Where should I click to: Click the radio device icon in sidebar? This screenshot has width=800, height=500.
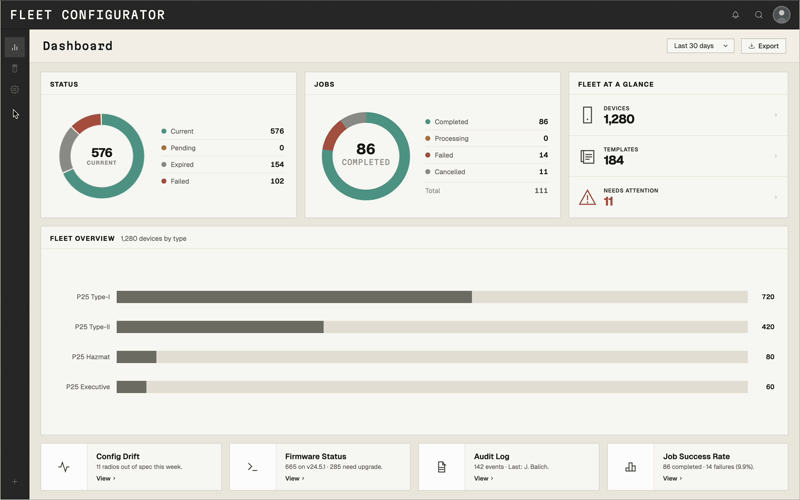(14, 69)
